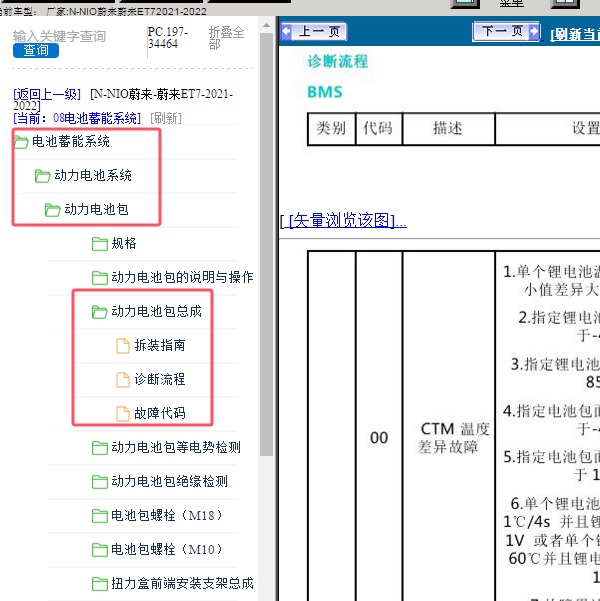This screenshot has height=601, width=600.
Task: Click the 诊断流程 content heading
Action: 338,61
